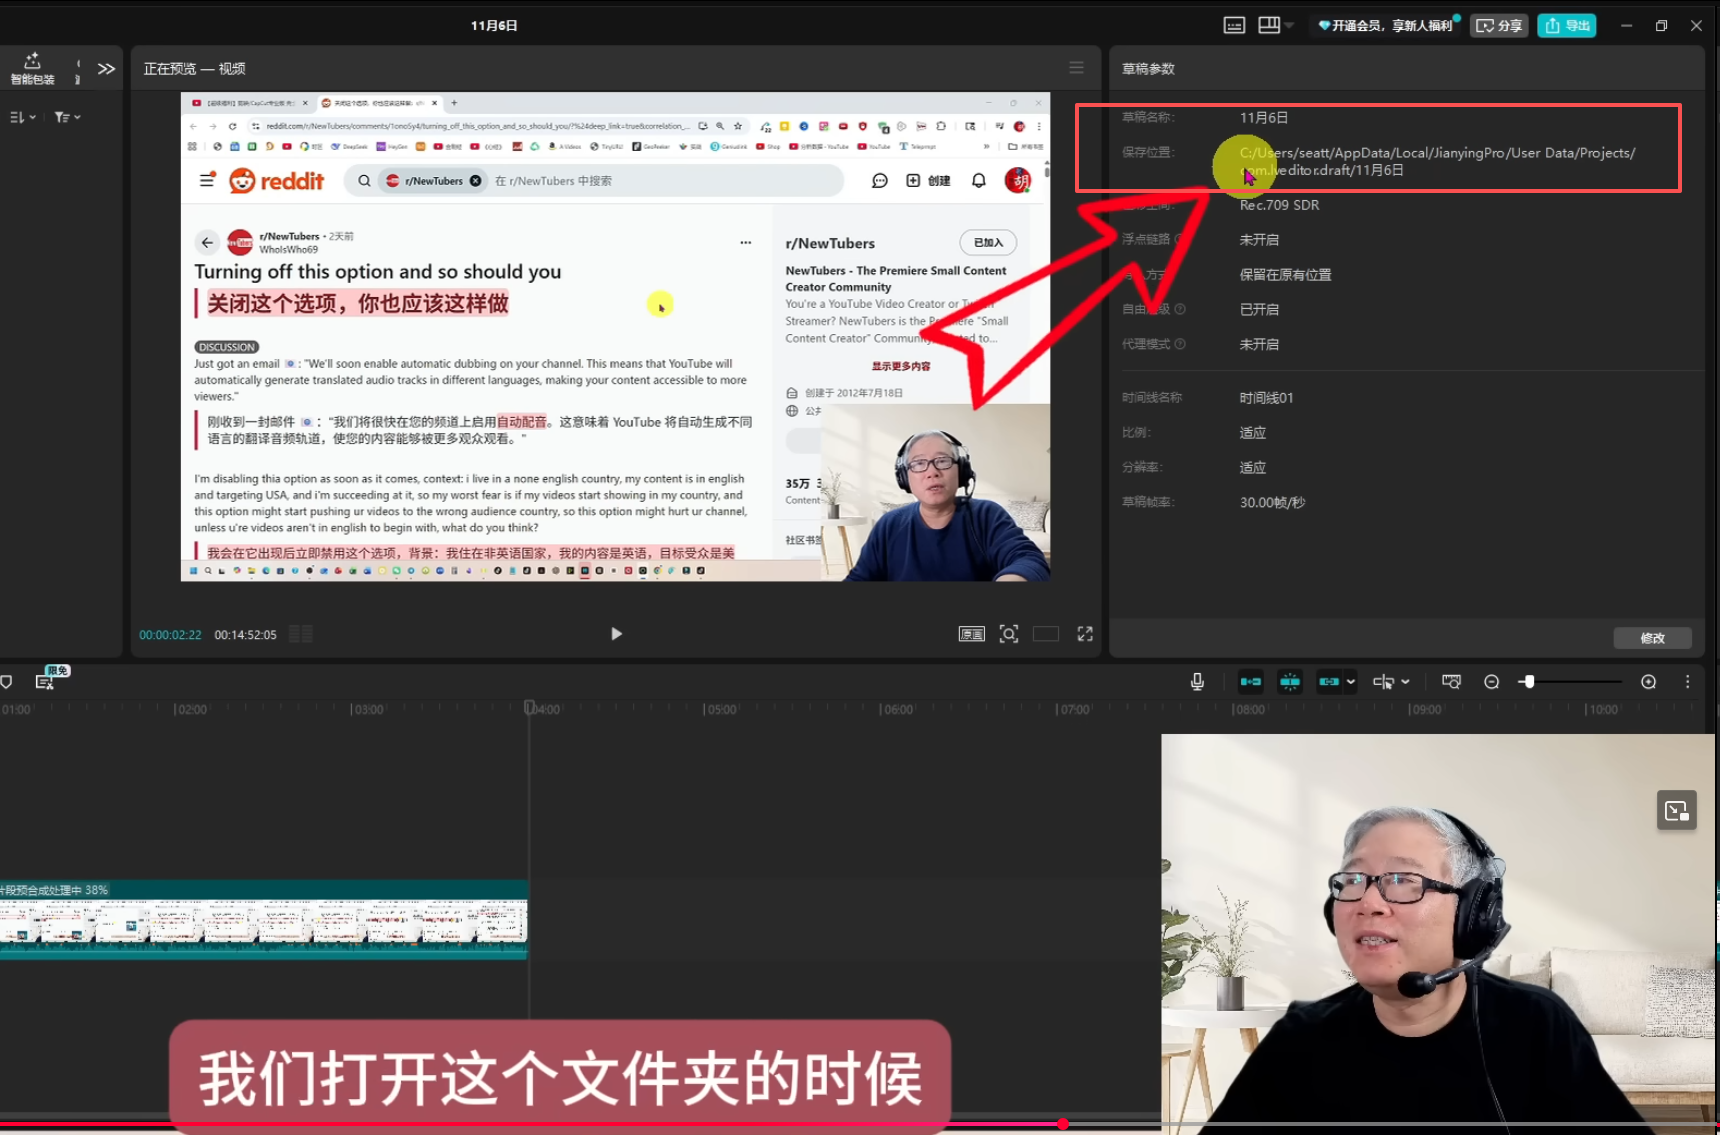Open the filter dropdown in the media panel
The image size is (1720, 1135).
66,117
